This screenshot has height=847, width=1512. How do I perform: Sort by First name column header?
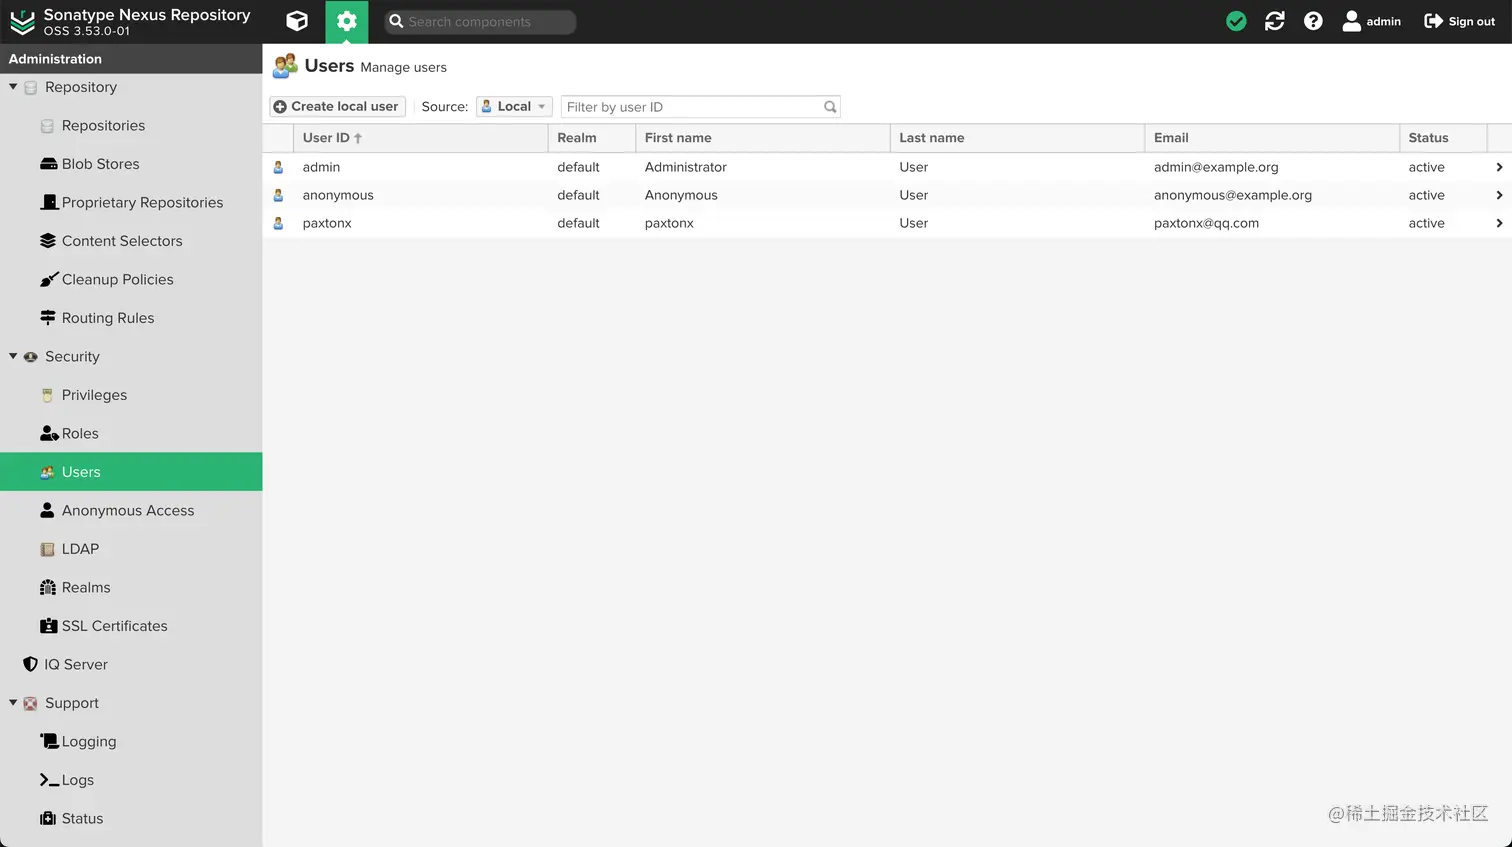[763, 138]
